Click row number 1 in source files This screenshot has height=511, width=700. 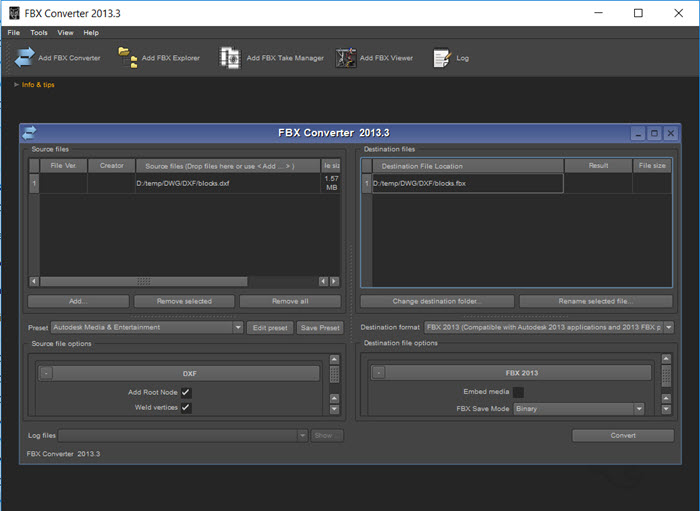34,183
